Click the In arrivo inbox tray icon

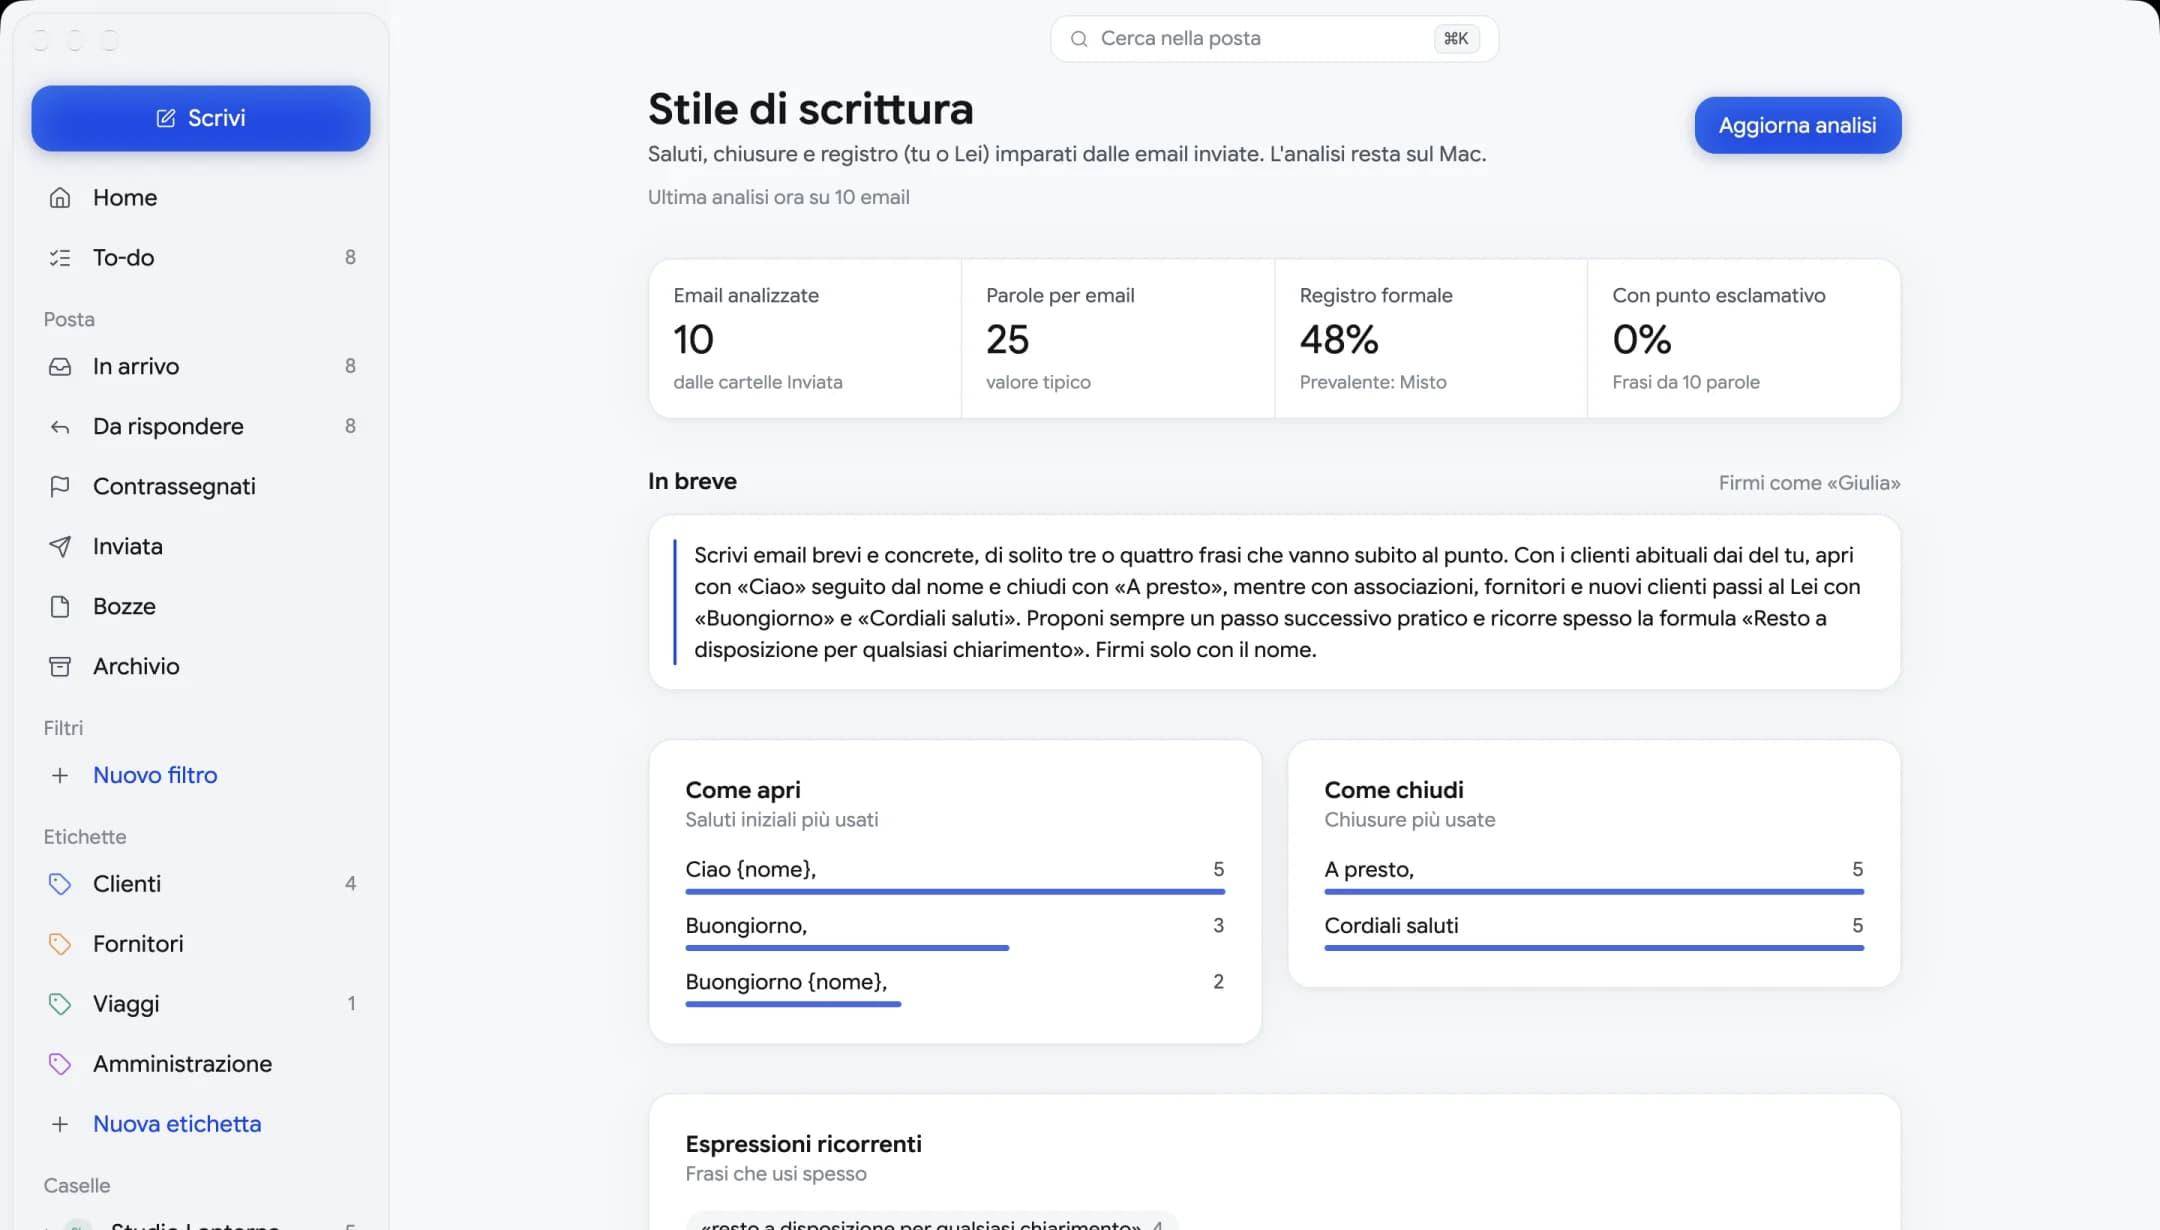coord(60,367)
